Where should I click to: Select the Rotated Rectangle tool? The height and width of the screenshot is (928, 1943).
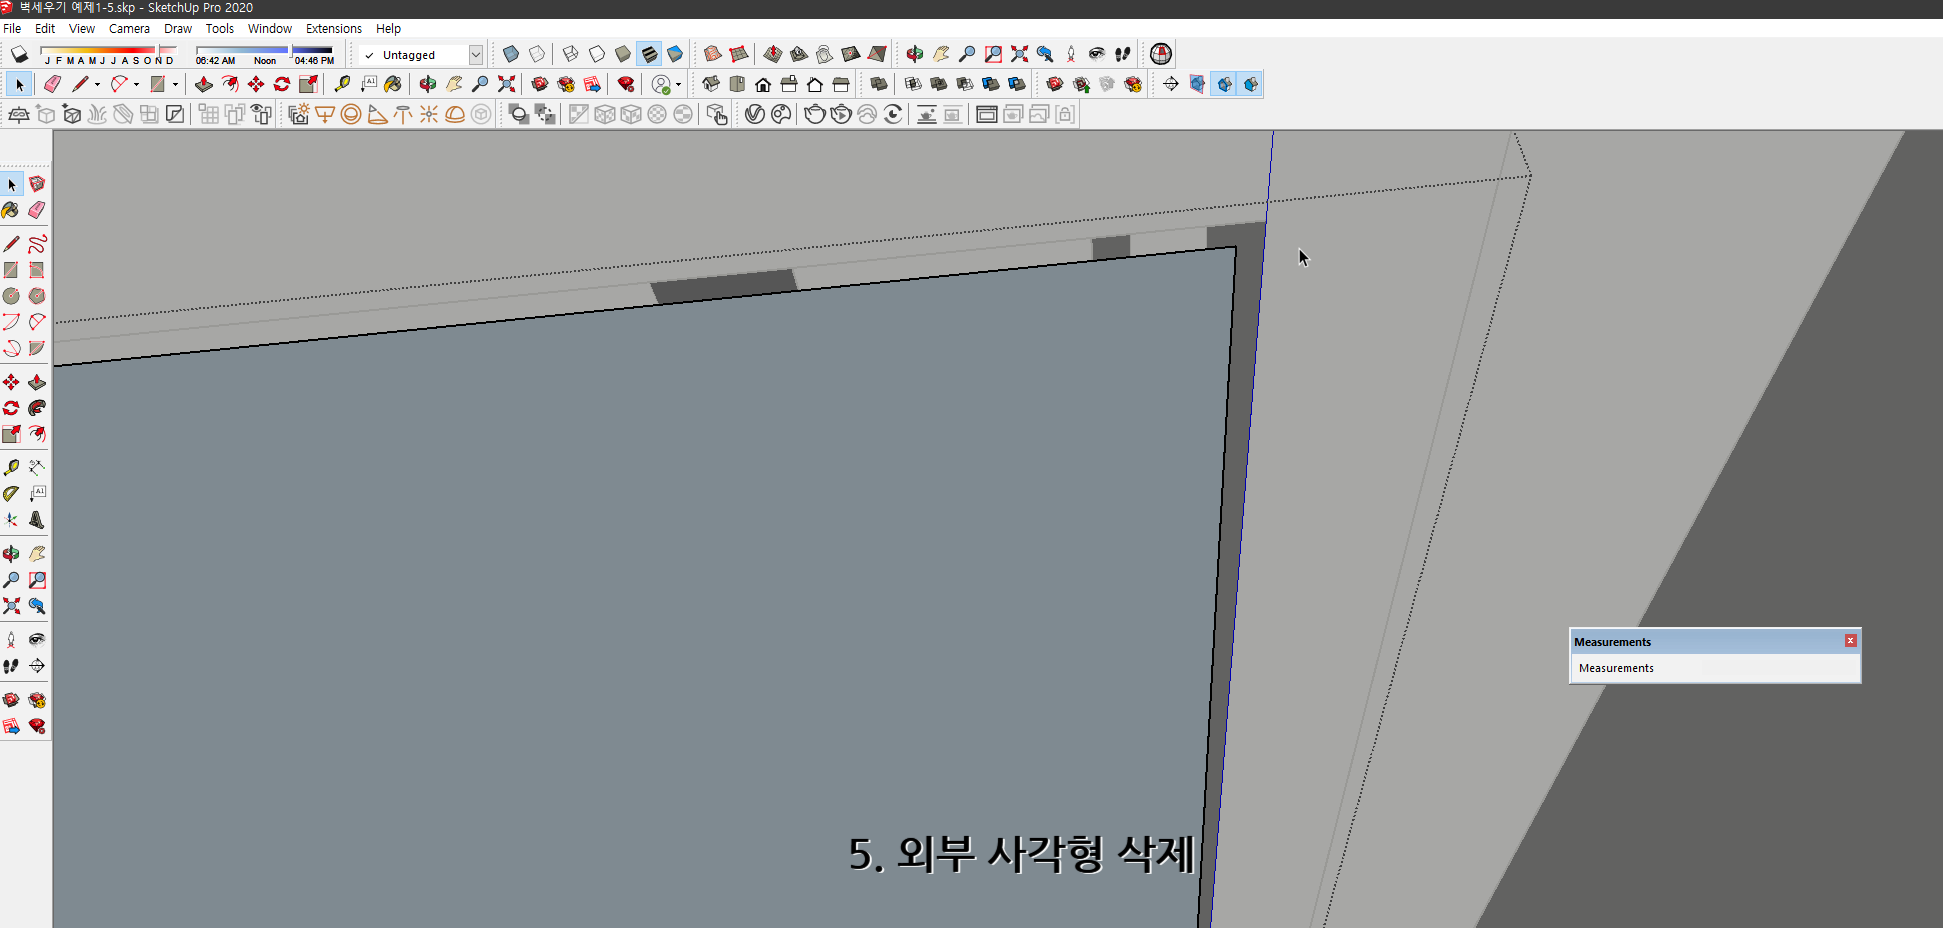[x=37, y=270]
